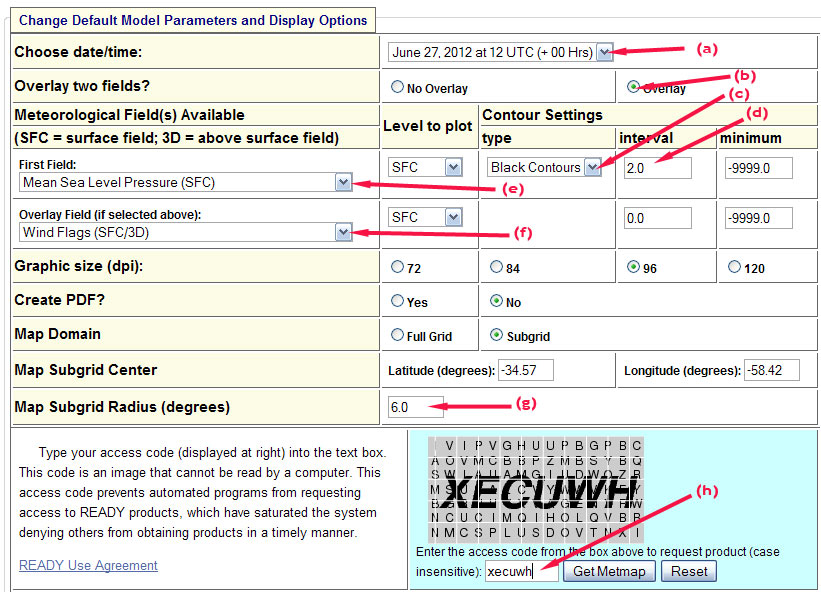Click the "Overlay two fields?" label
Screen dimensions: 821x592
pos(82,86)
